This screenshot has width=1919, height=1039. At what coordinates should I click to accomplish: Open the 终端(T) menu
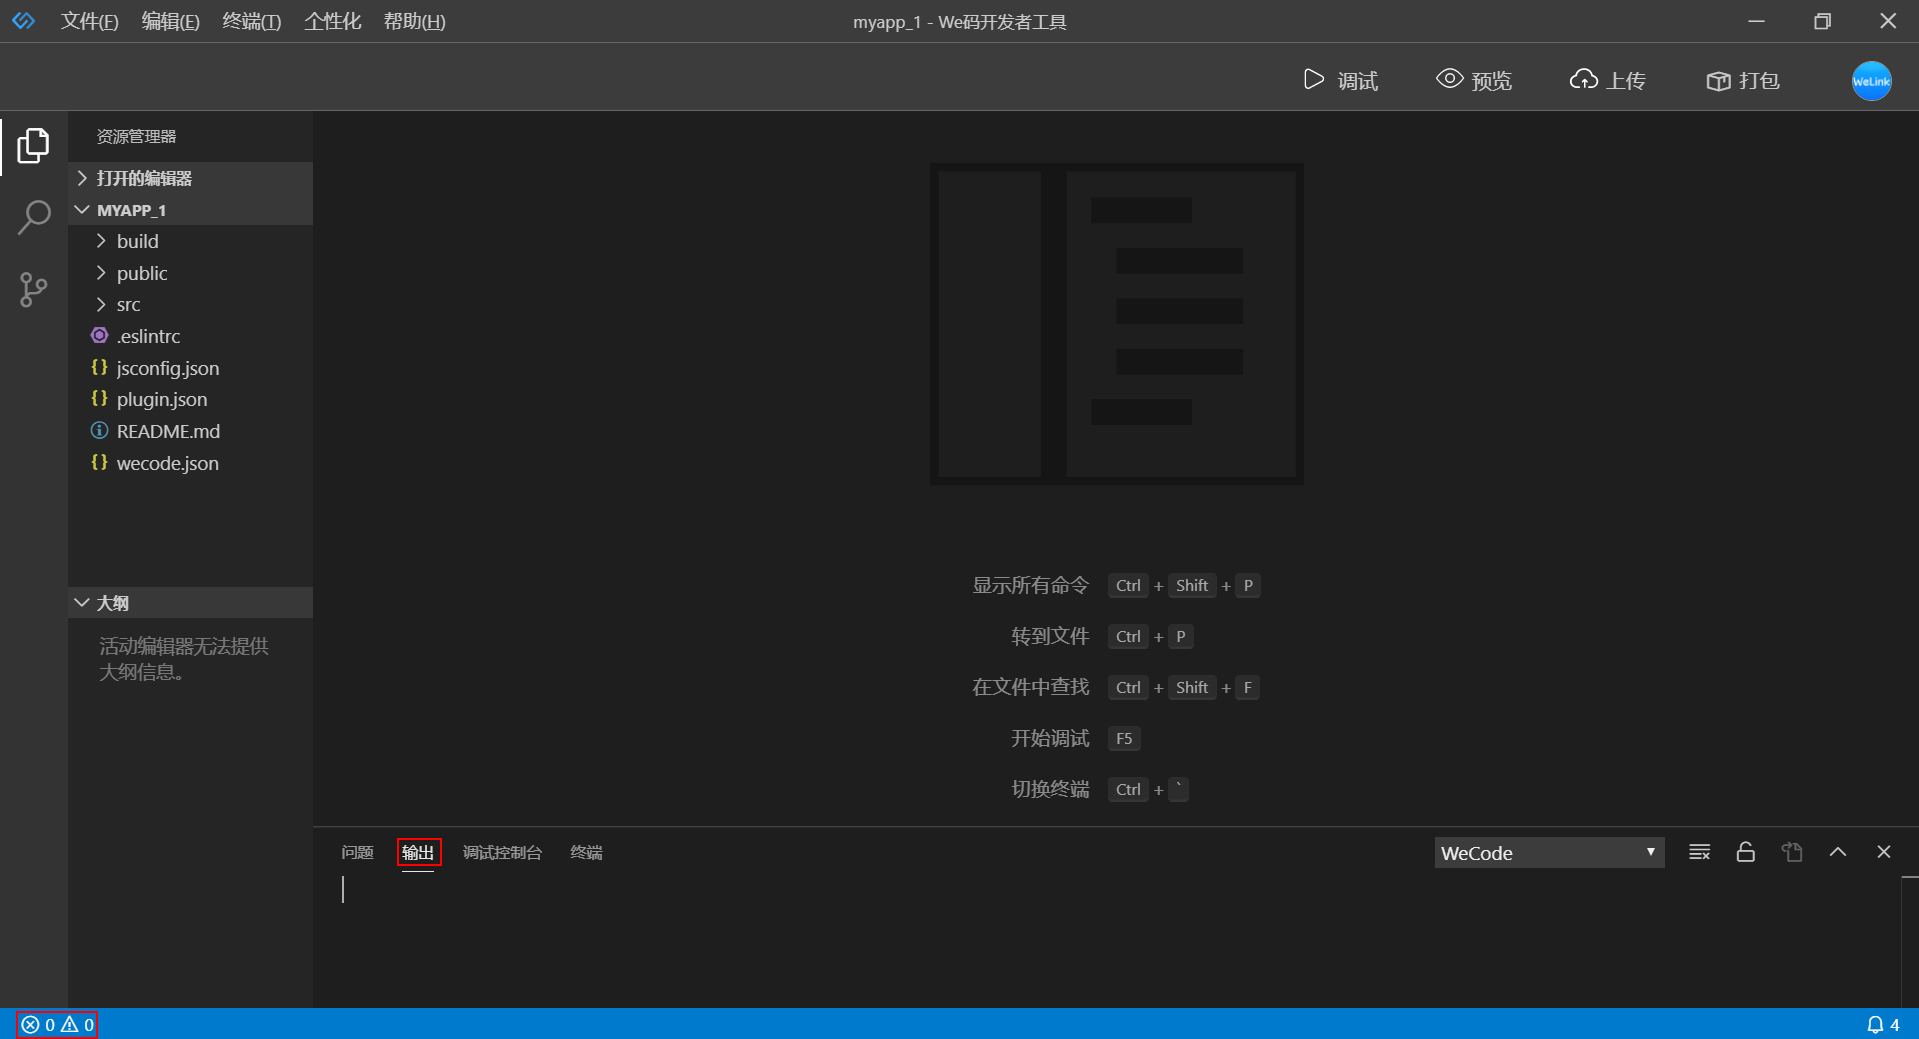pos(250,21)
